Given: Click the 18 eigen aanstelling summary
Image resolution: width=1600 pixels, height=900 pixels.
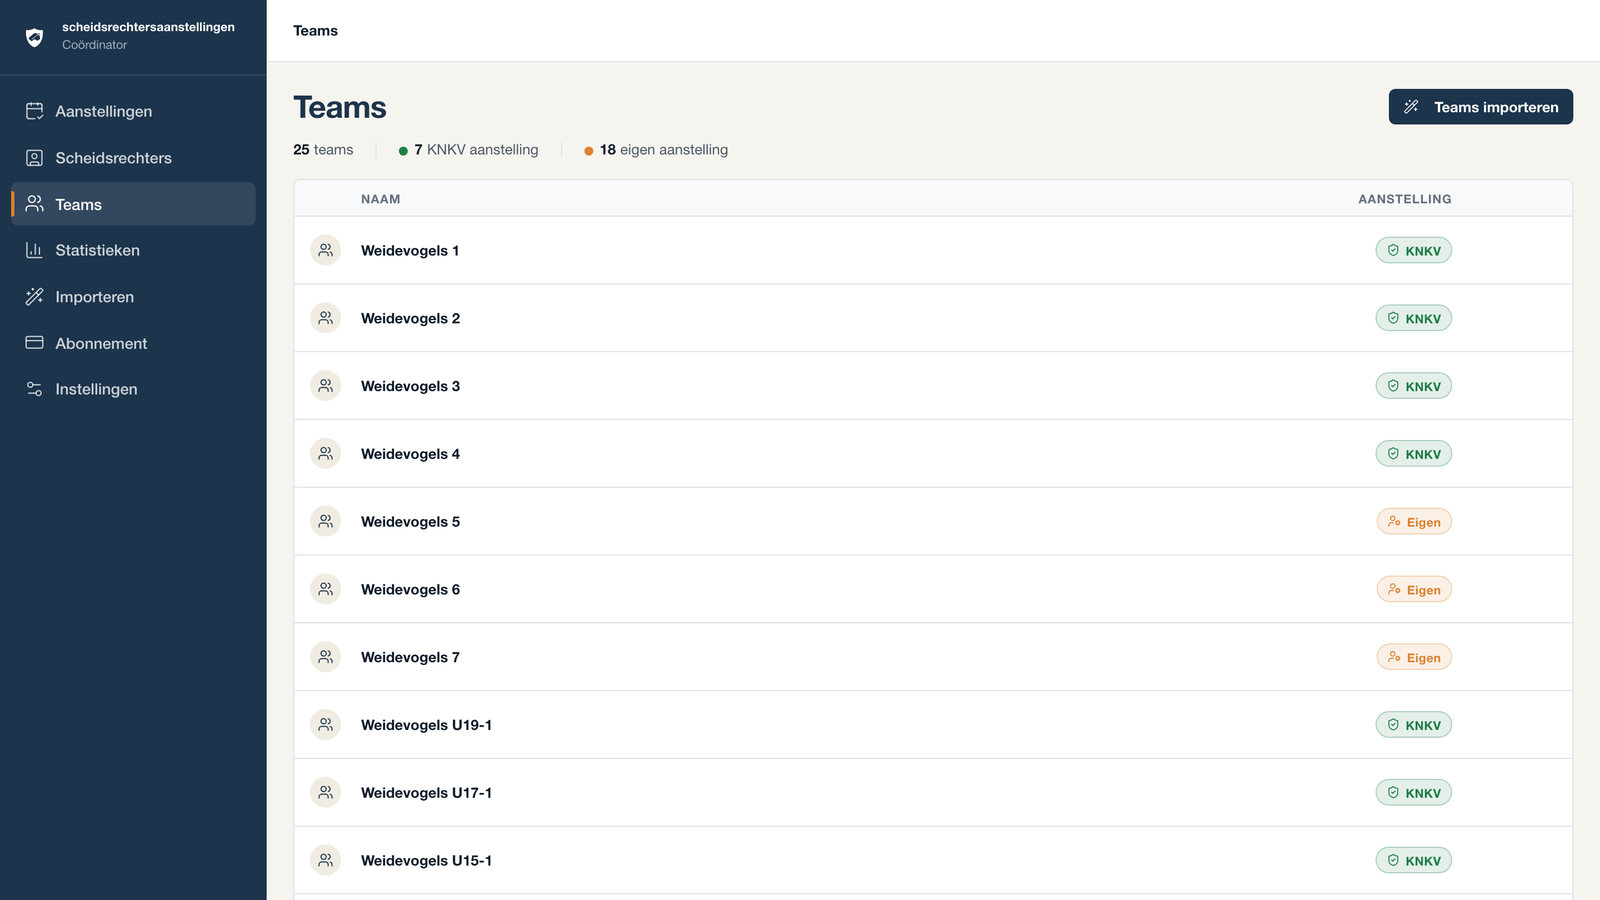Looking at the screenshot, I should click(656, 150).
